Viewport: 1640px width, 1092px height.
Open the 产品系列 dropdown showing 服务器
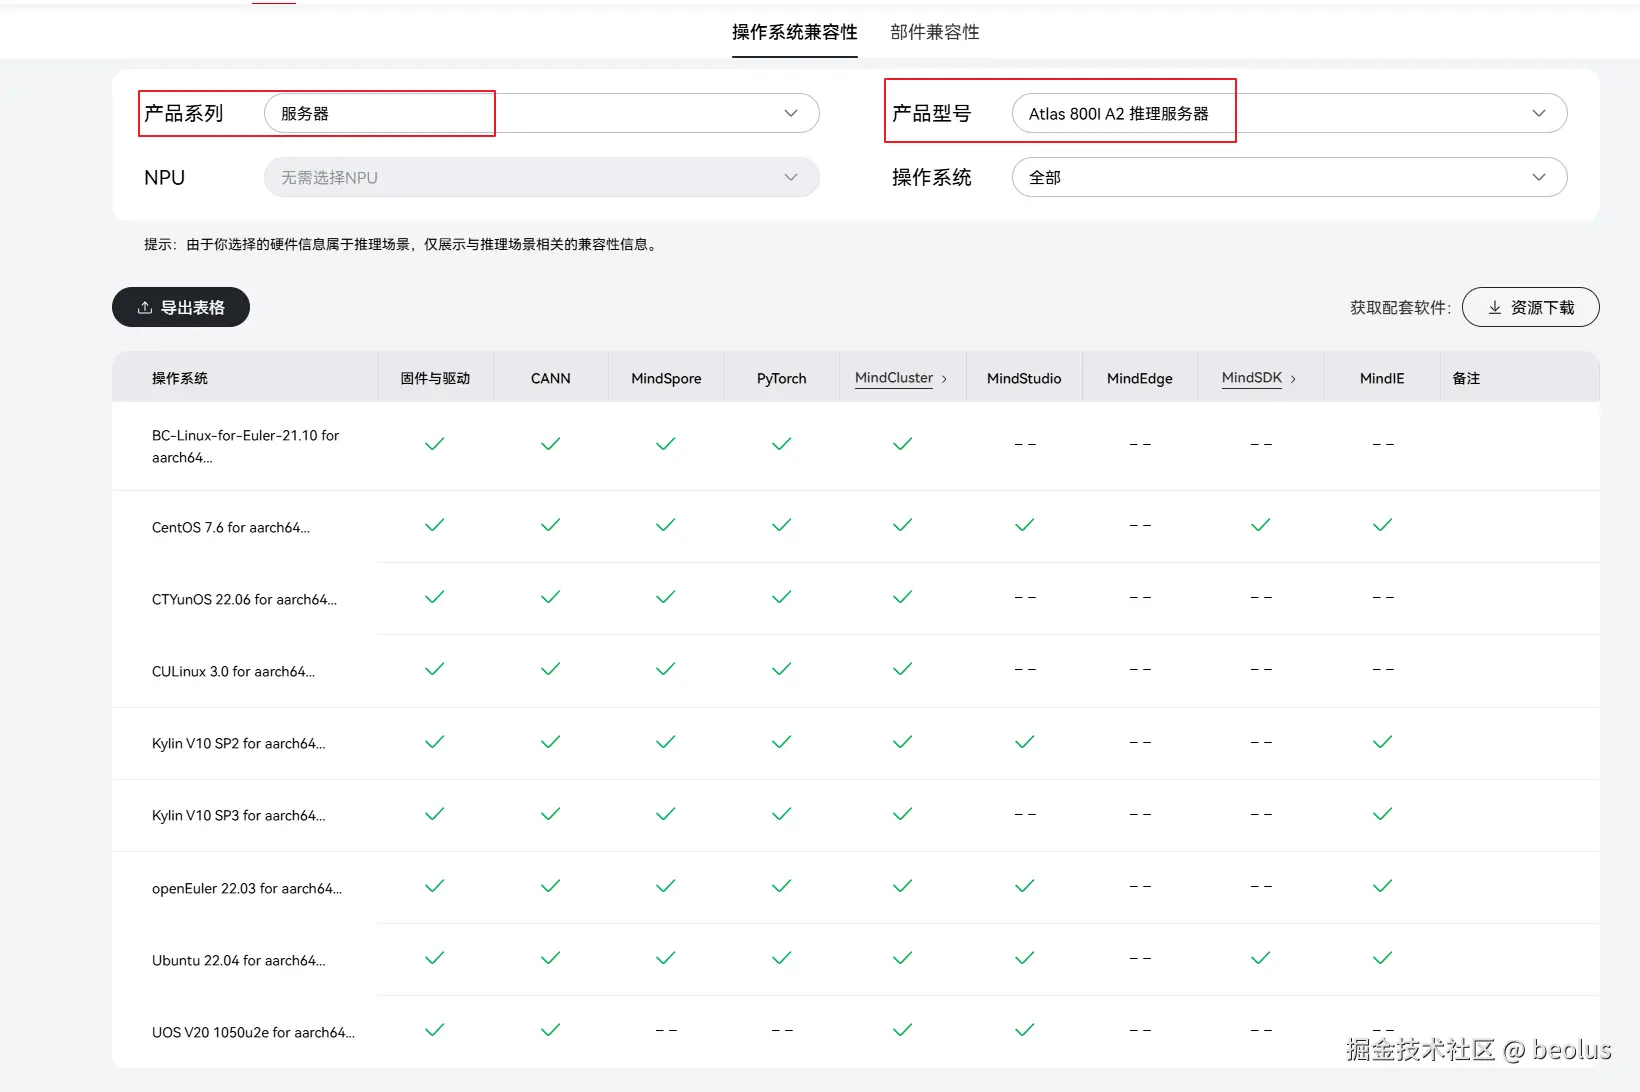pos(541,113)
